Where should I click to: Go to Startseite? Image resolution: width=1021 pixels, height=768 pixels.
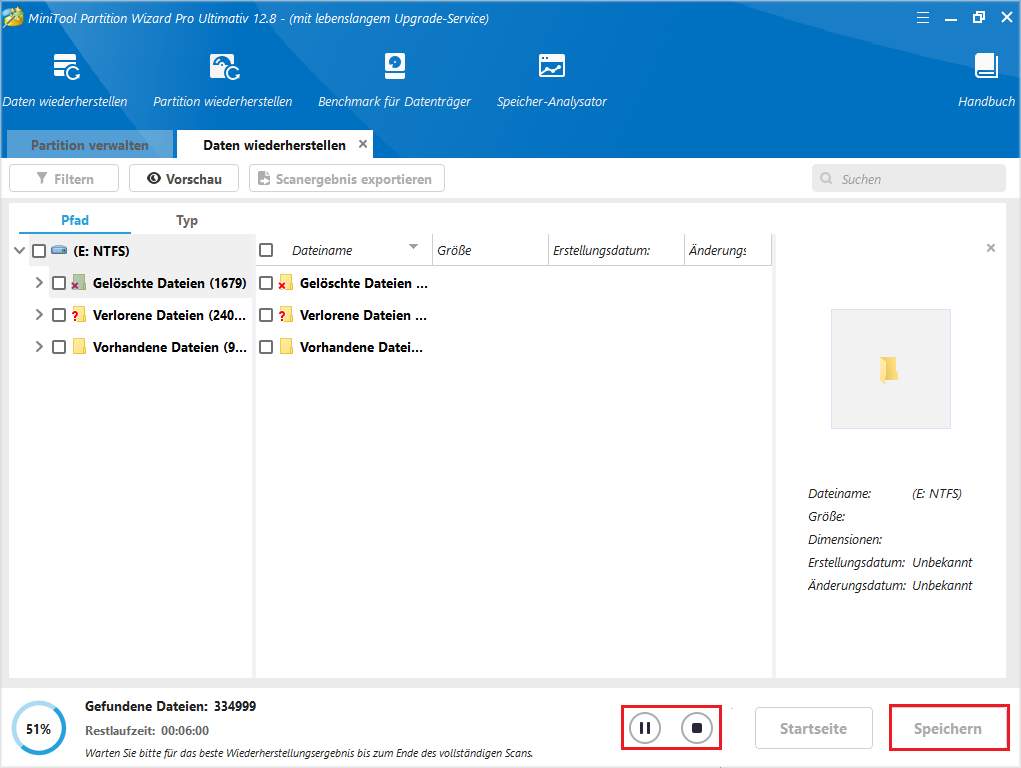coord(813,728)
